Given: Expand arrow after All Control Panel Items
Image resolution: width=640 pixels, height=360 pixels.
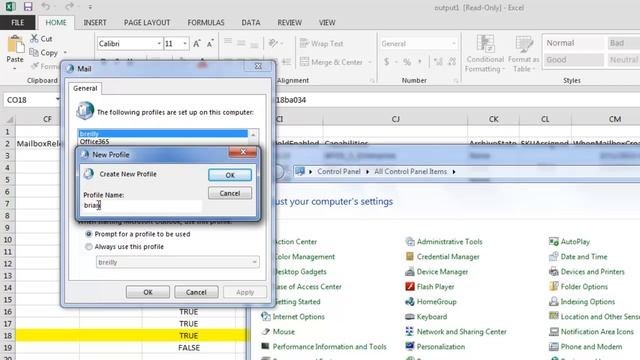Looking at the screenshot, I should click(x=454, y=172).
